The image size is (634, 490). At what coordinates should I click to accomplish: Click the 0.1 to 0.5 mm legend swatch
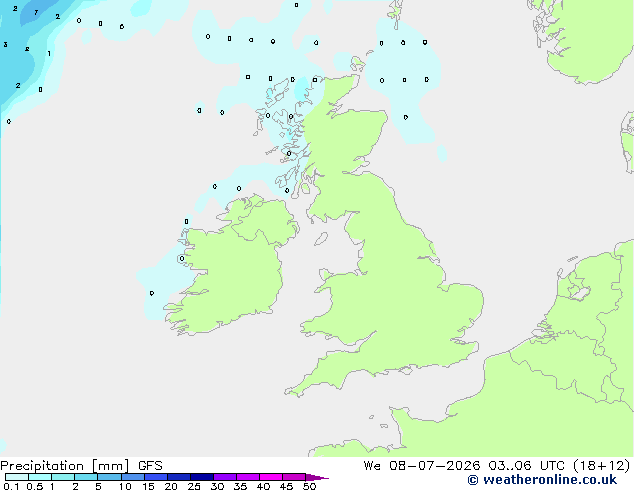click(x=17, y=477)
